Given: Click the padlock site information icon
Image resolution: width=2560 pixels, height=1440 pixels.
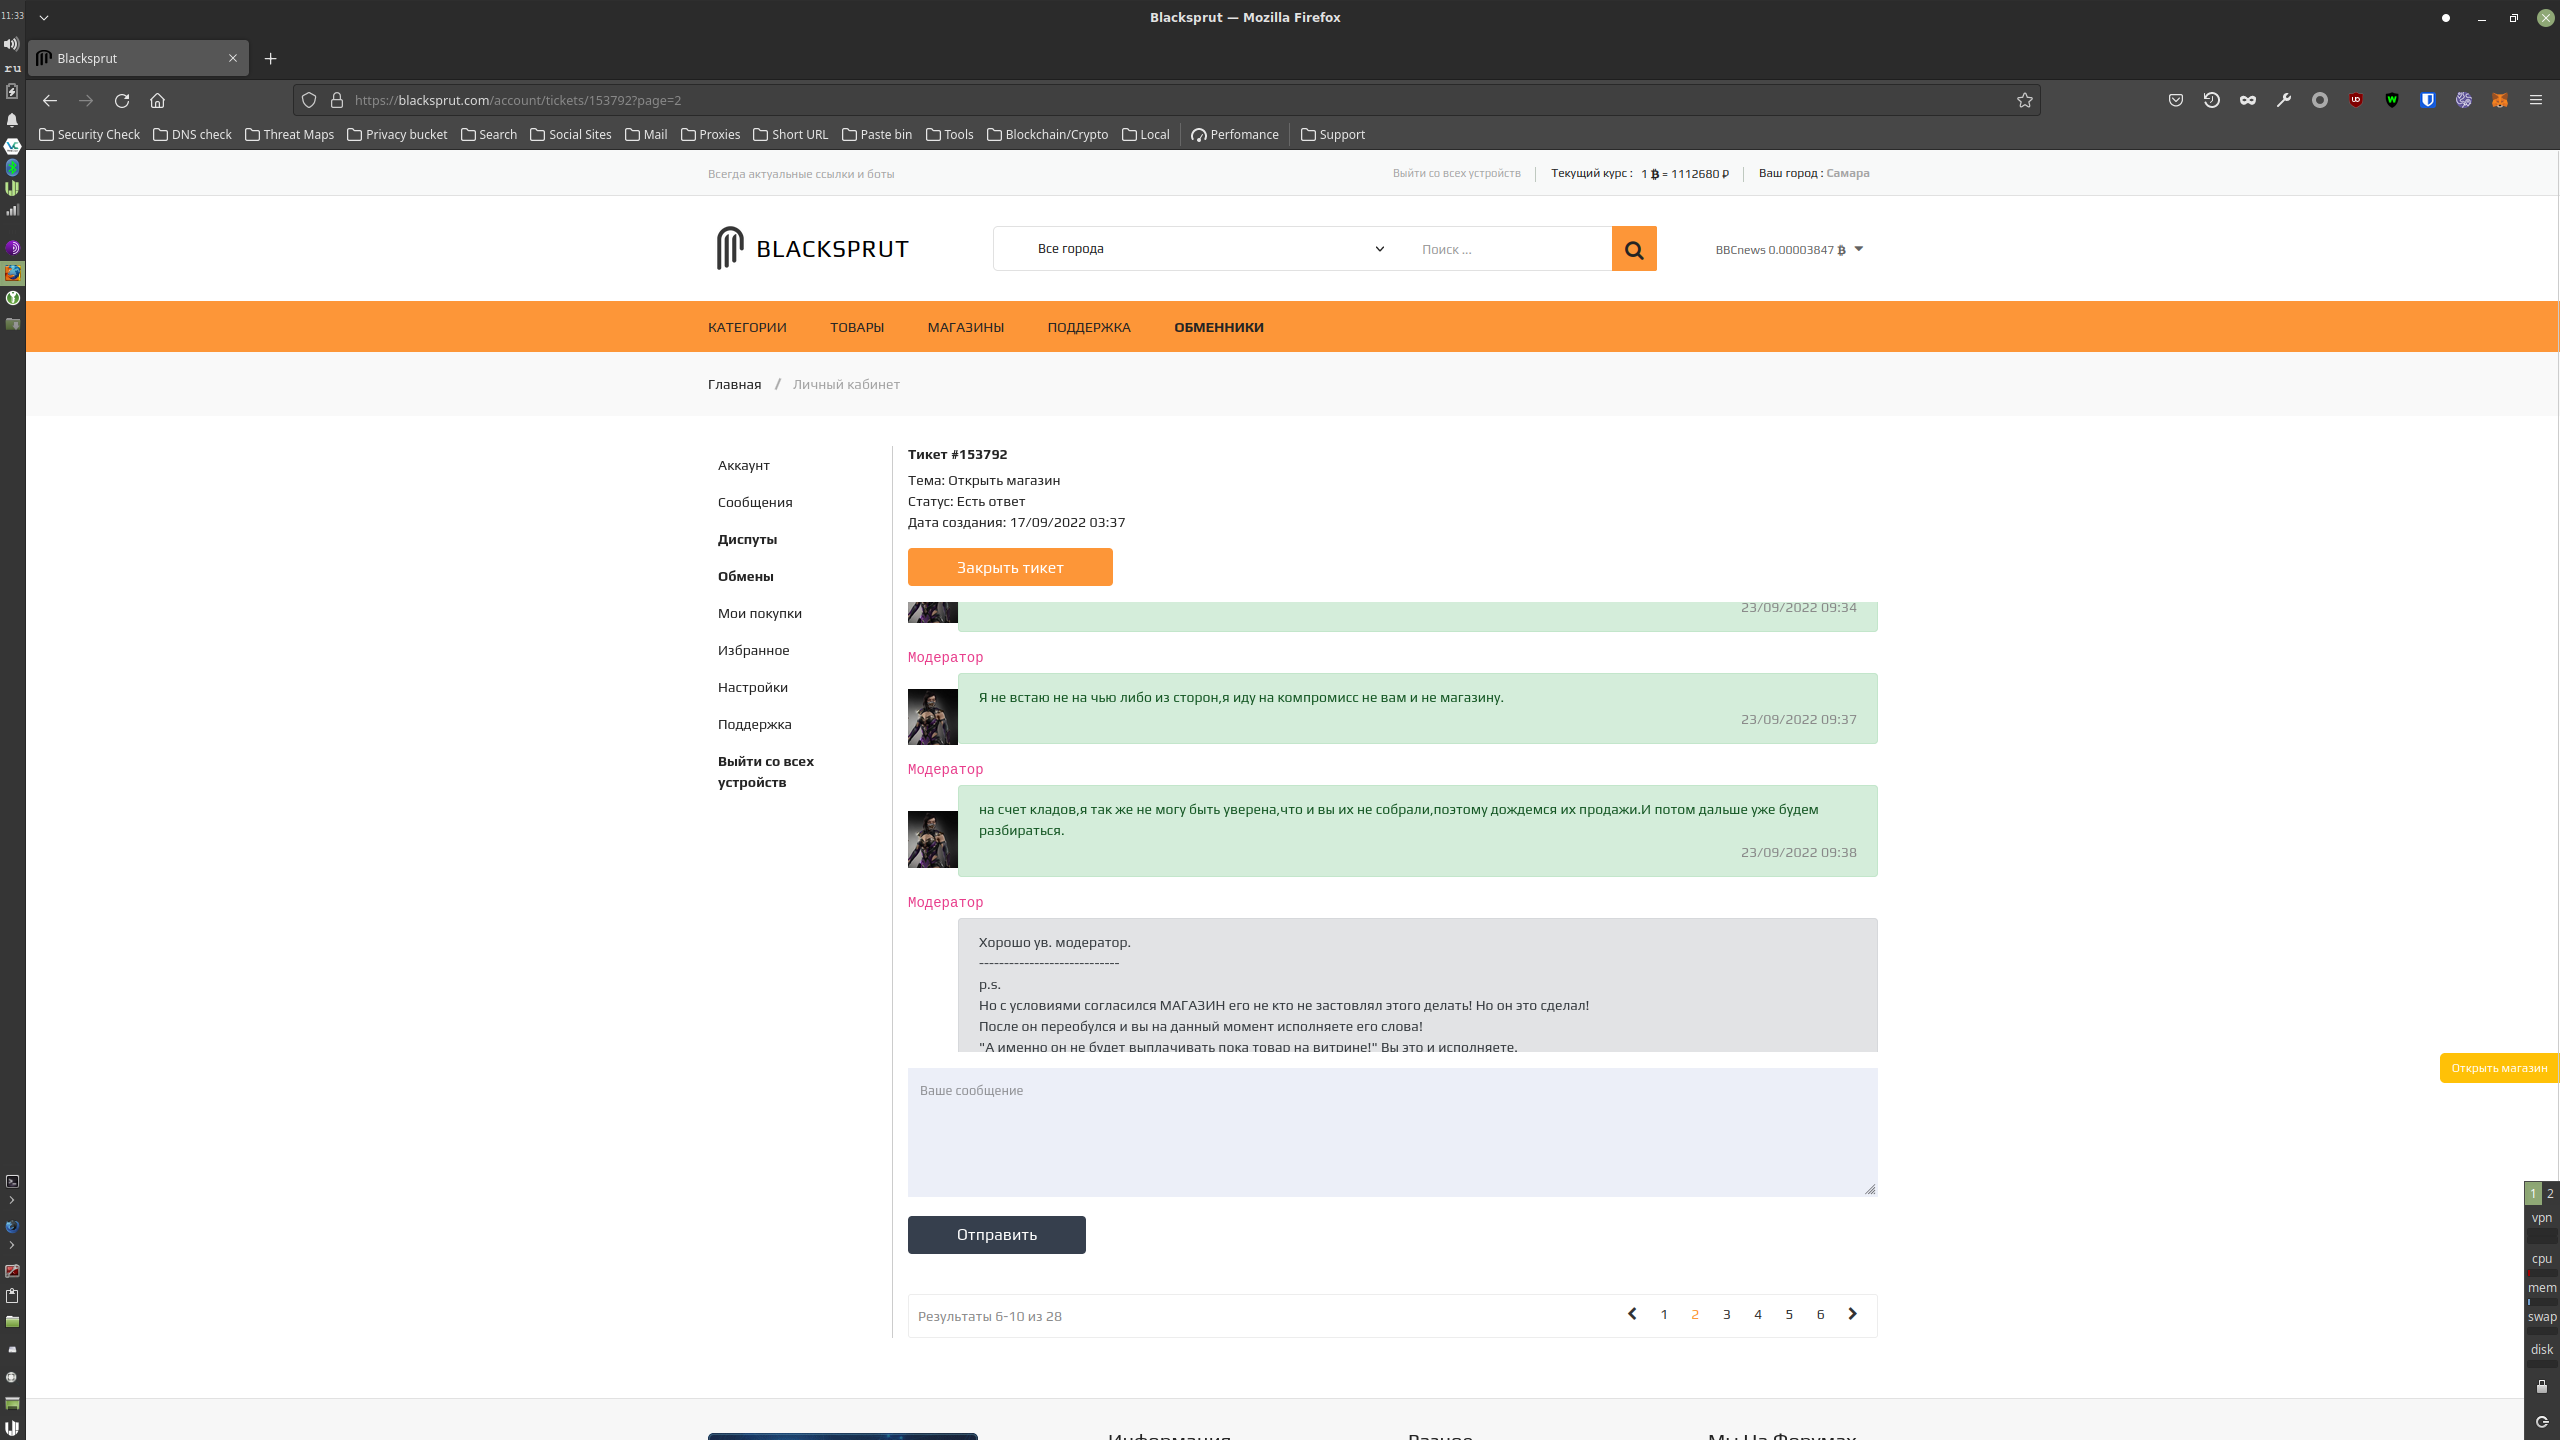Looking at the screenshot, I should (337, 100).
